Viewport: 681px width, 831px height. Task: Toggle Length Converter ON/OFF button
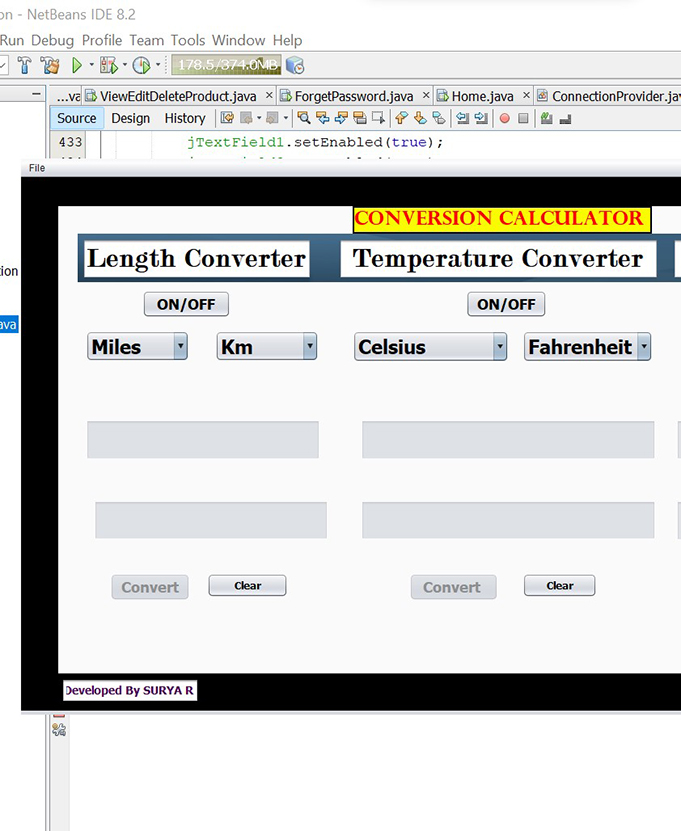(x=186, y=304)
